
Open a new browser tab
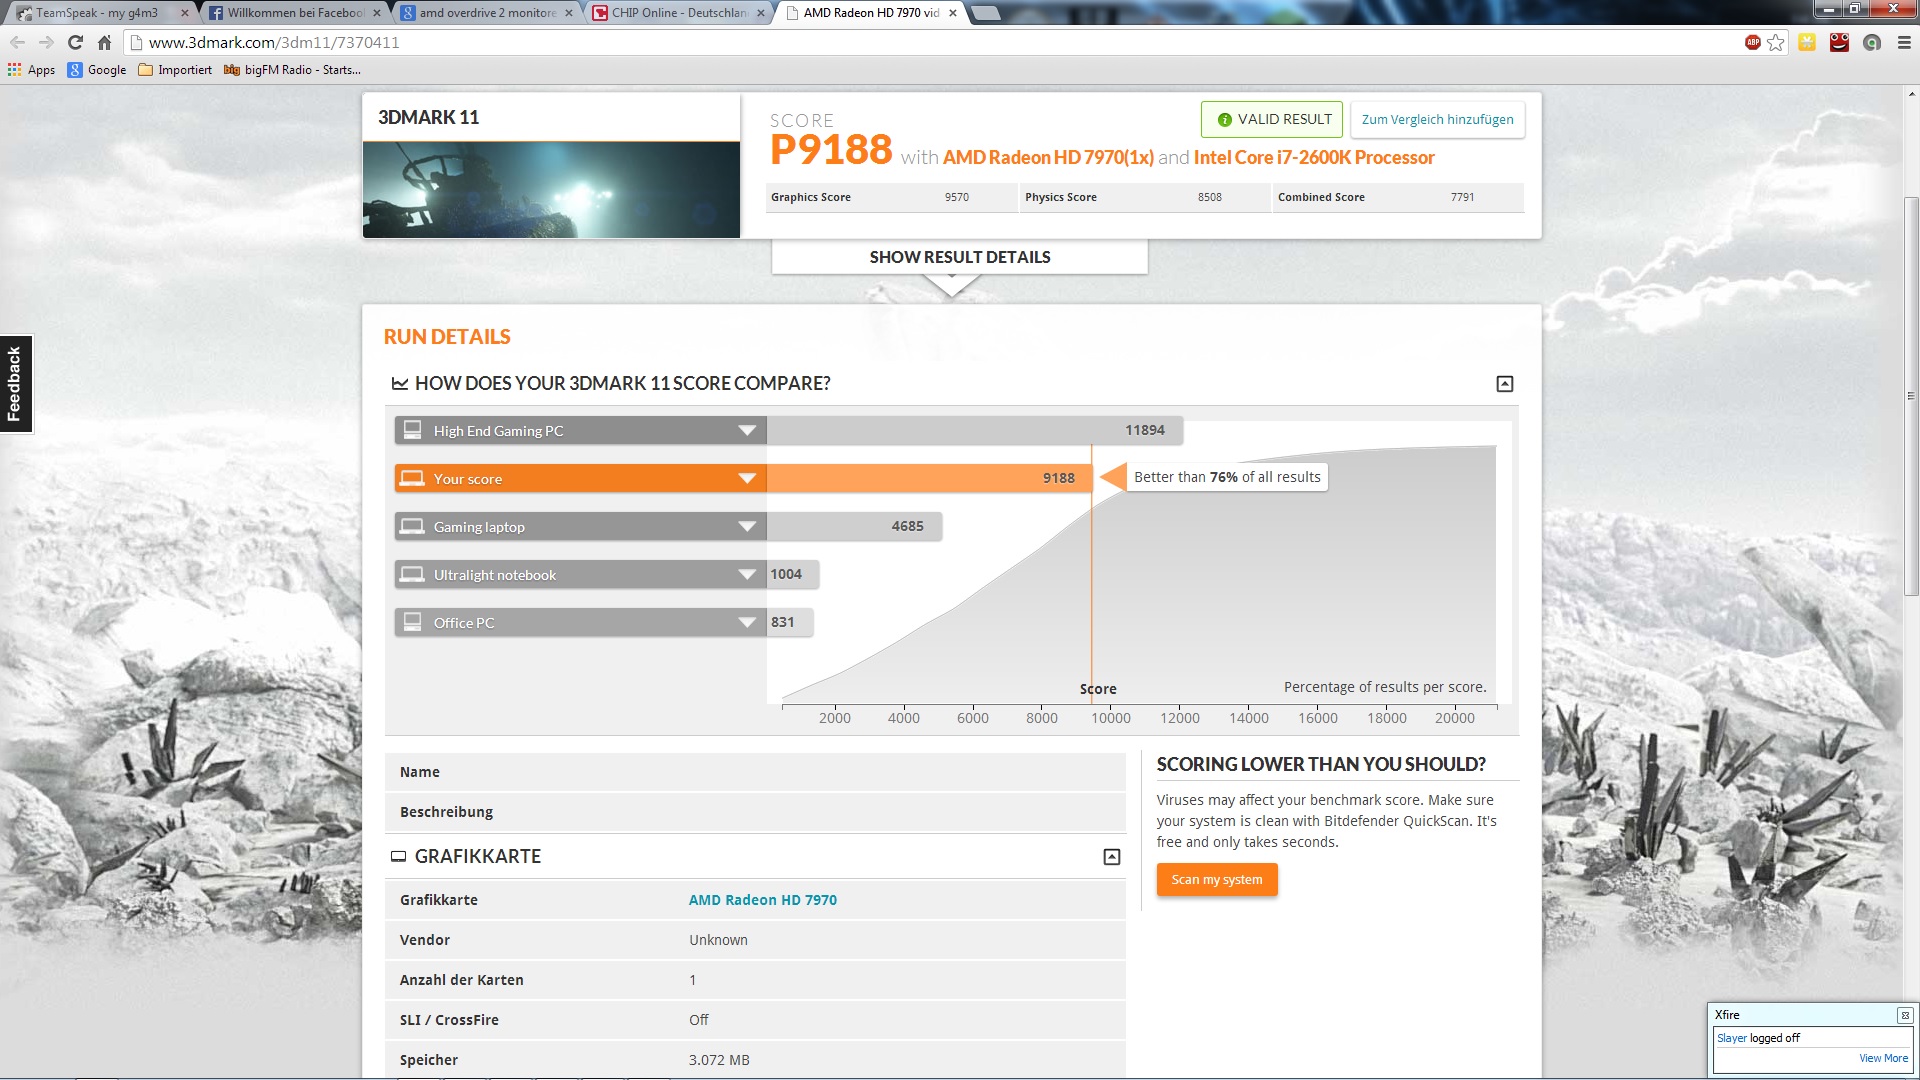(985, 13)
